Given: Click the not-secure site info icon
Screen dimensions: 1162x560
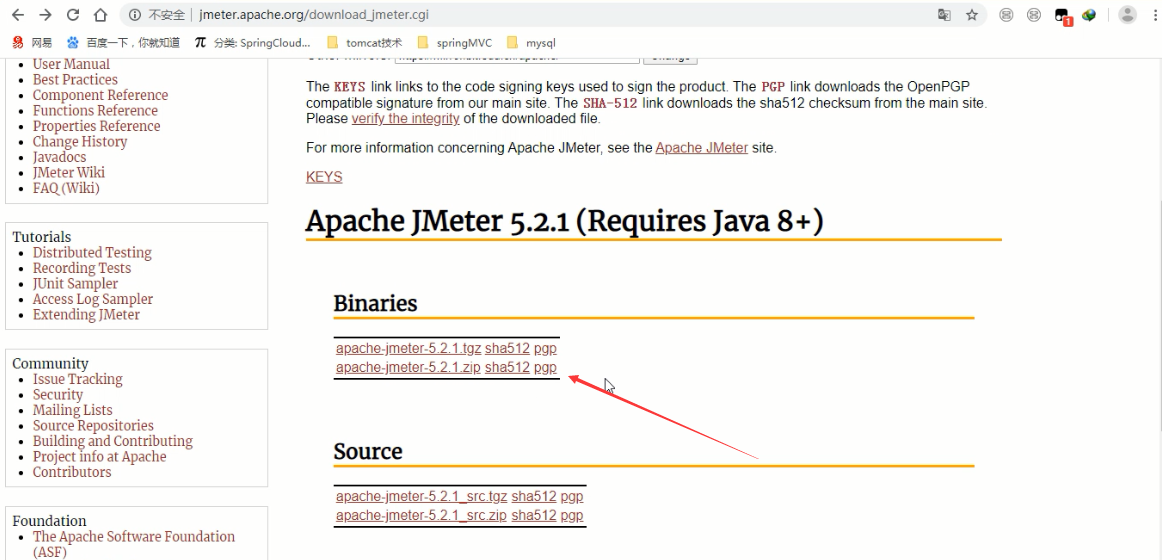Looking at the screenshot, I should pos(134,15).
